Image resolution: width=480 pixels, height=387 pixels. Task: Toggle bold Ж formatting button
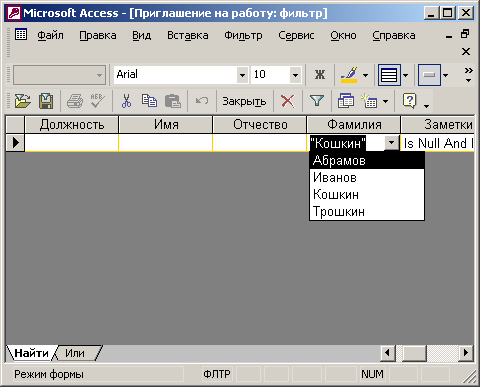(x=320, y=75)
